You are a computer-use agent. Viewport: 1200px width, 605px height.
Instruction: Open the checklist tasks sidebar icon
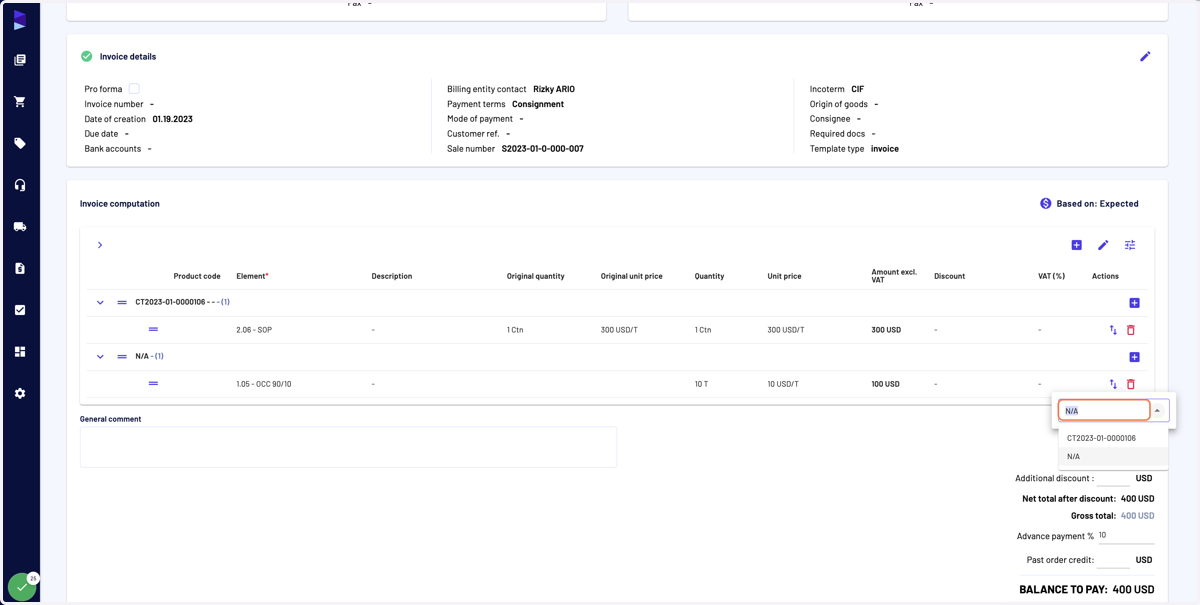tap(20, 310)
